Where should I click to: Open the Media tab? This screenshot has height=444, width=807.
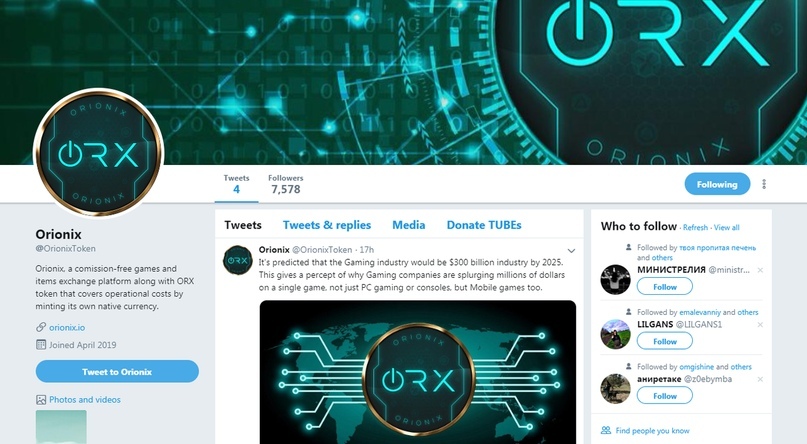[409, 225]
